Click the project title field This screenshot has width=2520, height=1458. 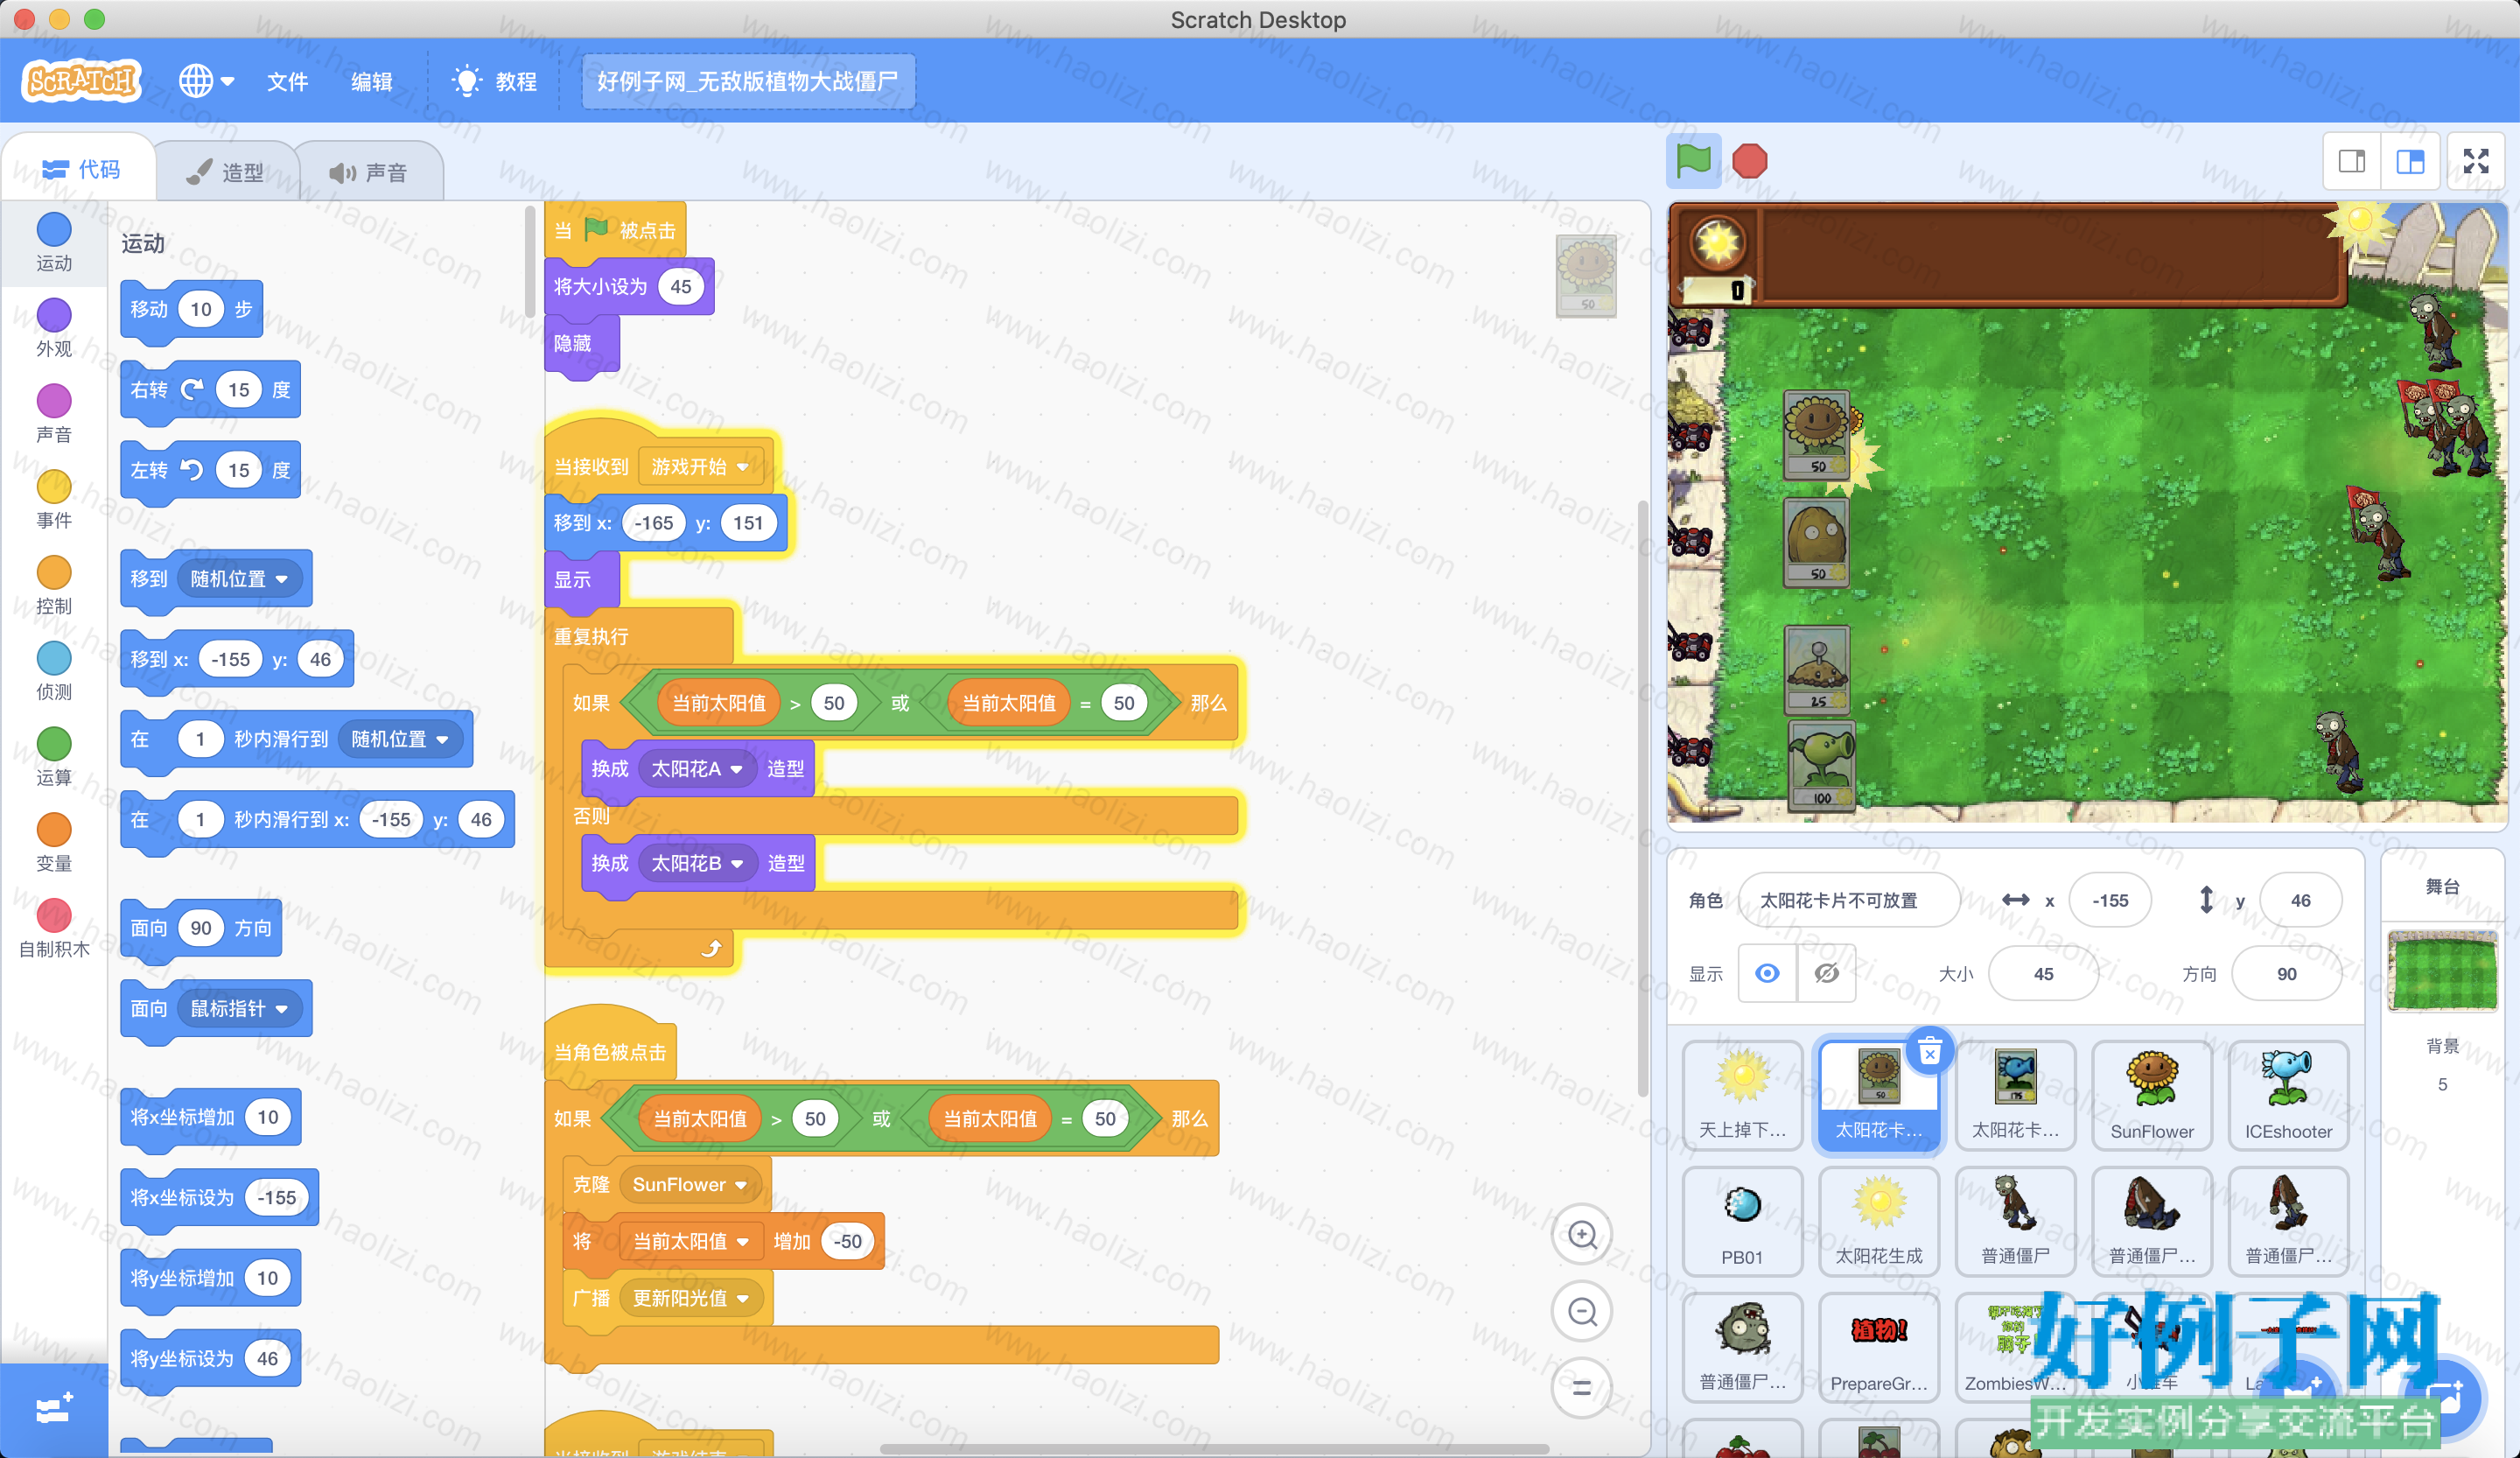point(748,81)
